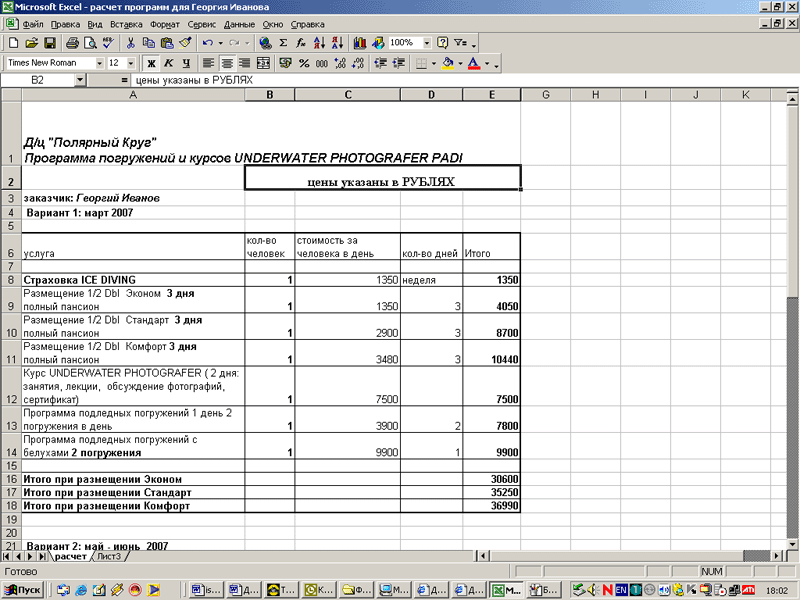This screenshot has width=800, height=600.
Task: Open the Данные menu
Action: [x=239, y=24]
